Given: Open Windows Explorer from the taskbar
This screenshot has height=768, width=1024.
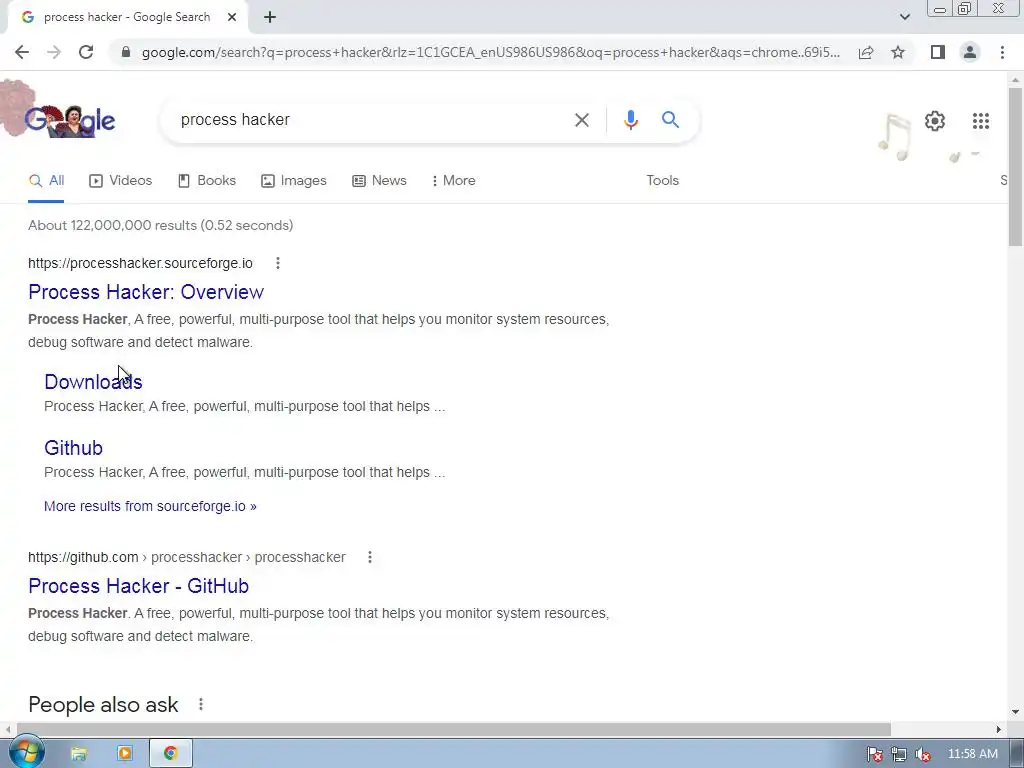Looking at the screenshot, I should (x=78, y=754).
